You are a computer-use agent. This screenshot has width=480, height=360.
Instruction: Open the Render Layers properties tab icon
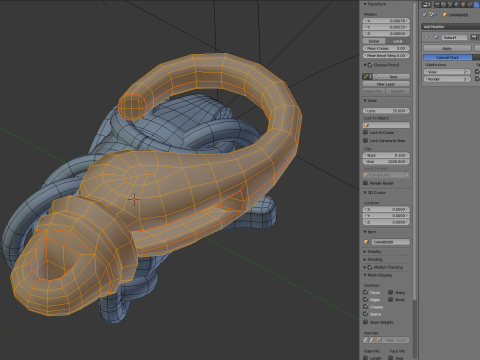point(444,5)
